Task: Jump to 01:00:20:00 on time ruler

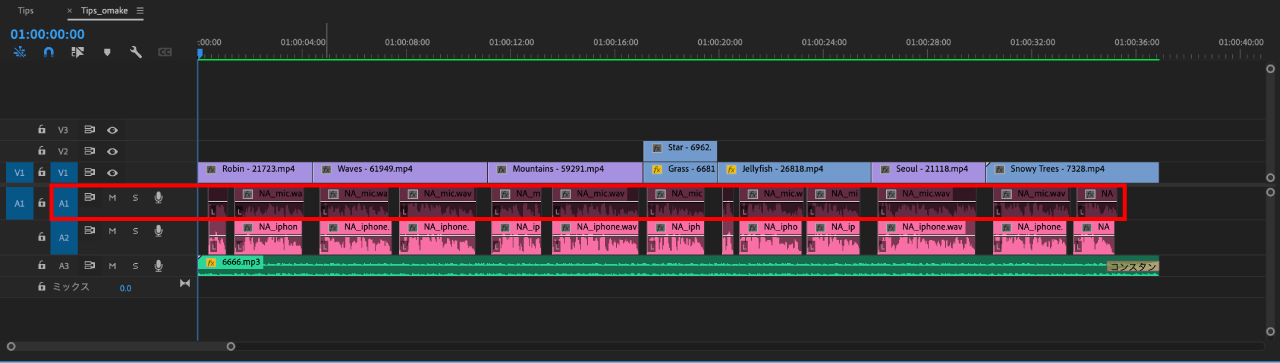Action: (x=719, y=42)
